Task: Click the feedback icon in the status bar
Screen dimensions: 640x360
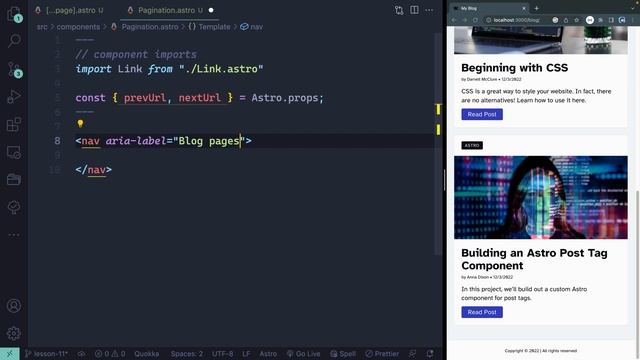Action: pos(413,354)
